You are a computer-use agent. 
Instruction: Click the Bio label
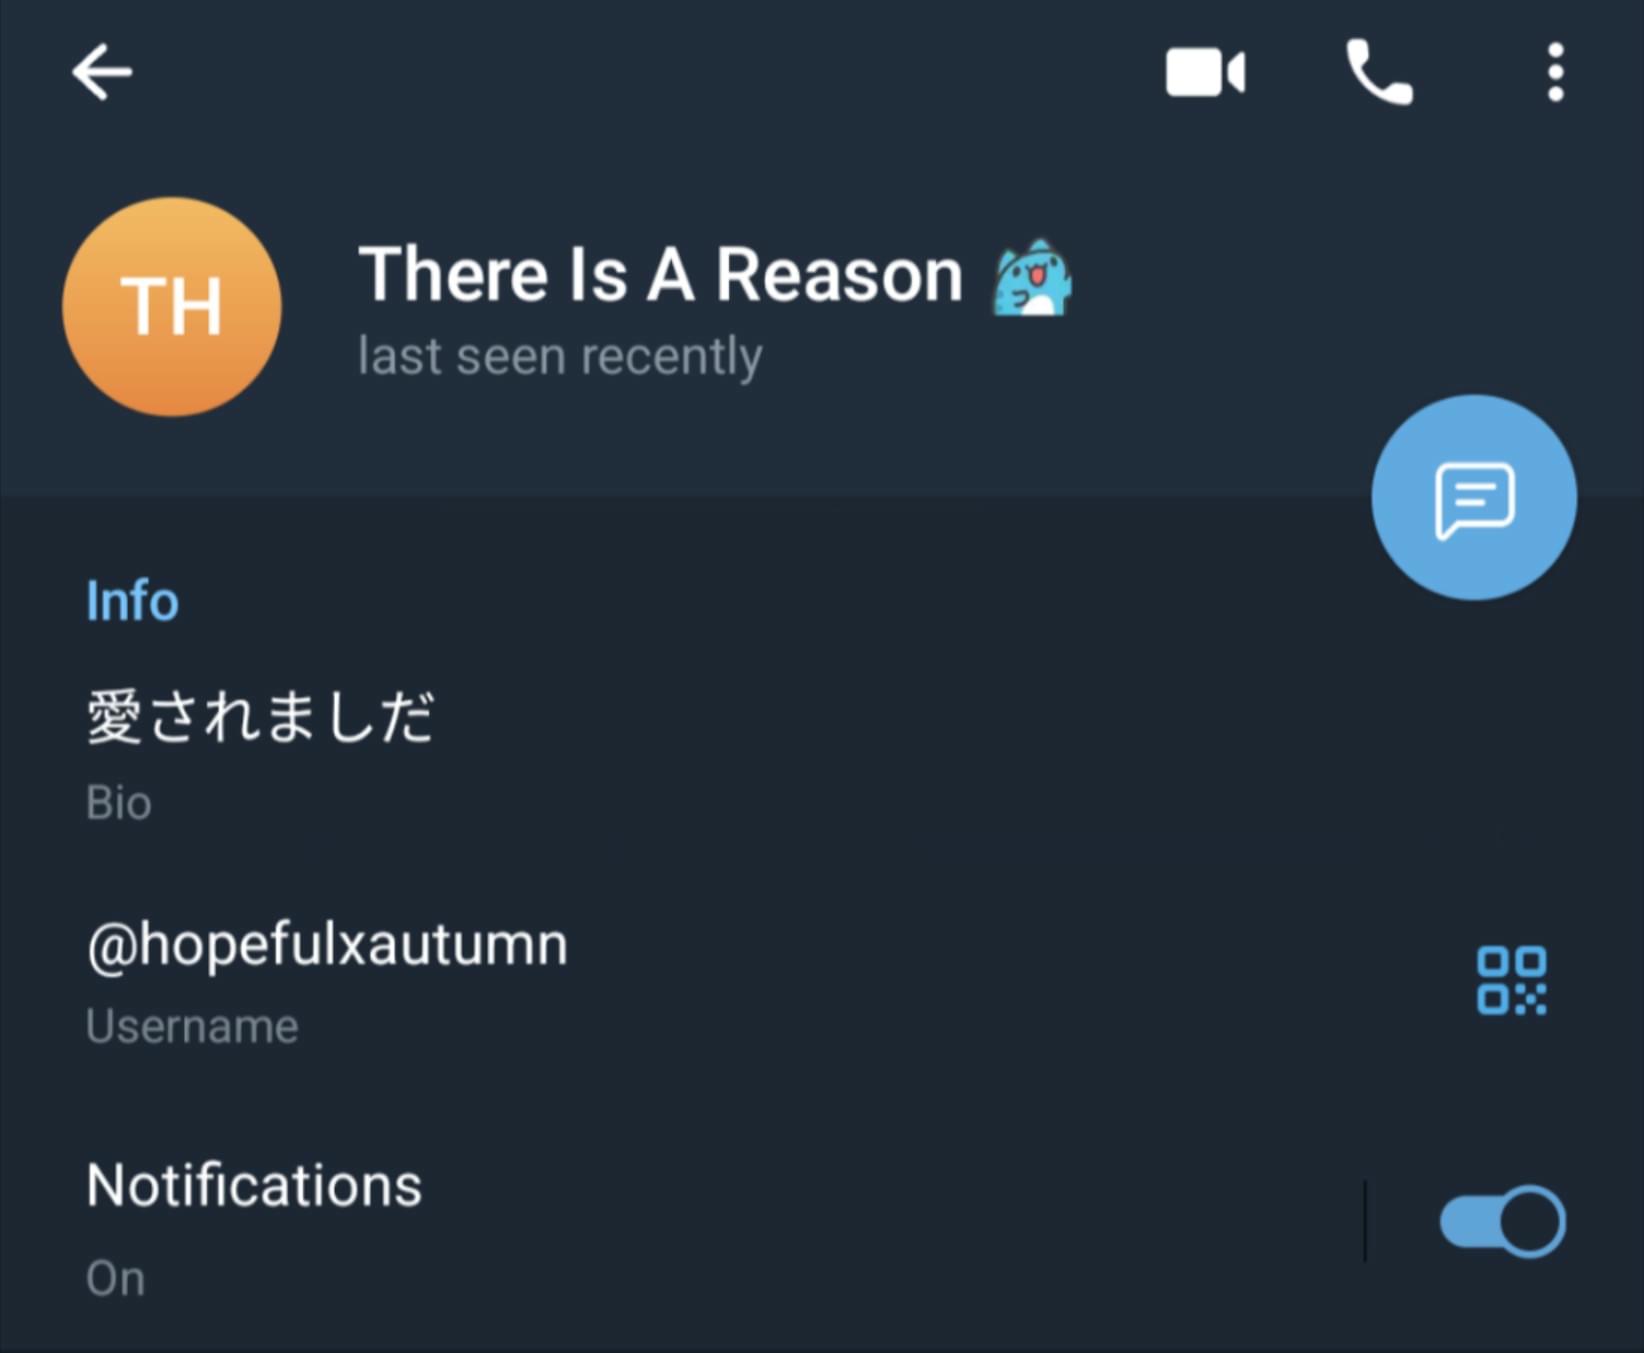pos(119,803)
